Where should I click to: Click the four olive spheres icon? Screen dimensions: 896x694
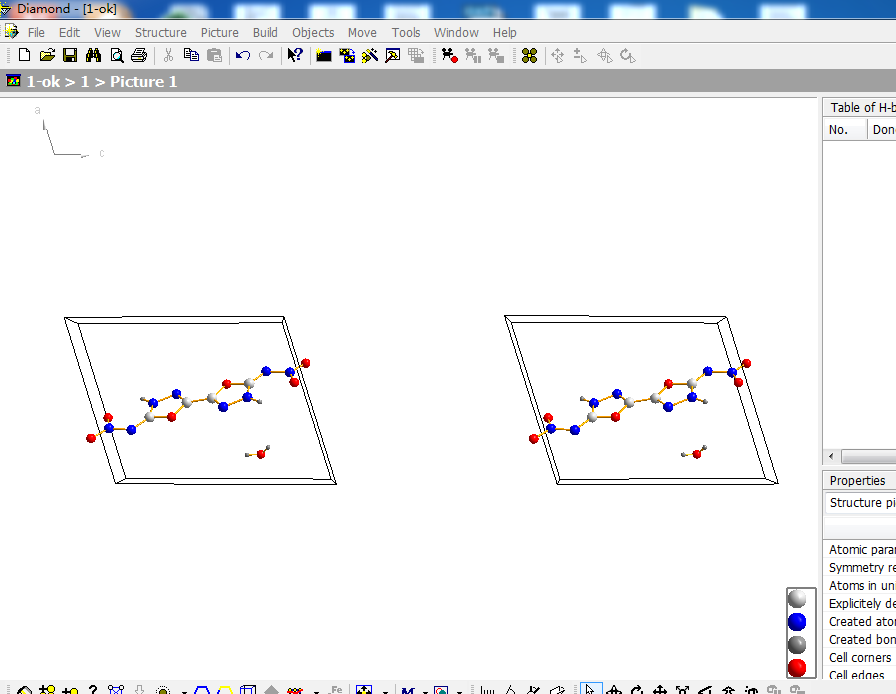pos(530,55)
